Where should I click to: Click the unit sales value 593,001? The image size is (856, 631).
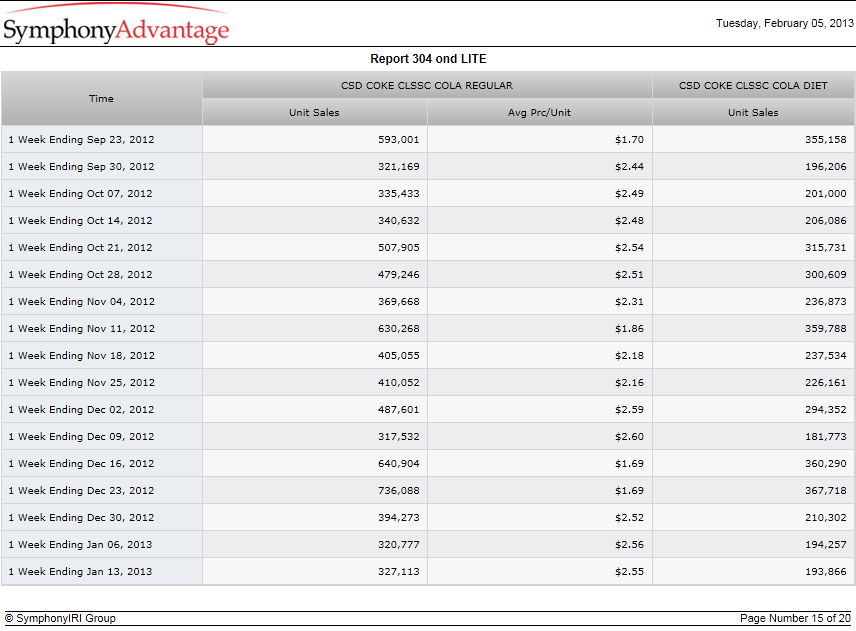pos(399,140)
